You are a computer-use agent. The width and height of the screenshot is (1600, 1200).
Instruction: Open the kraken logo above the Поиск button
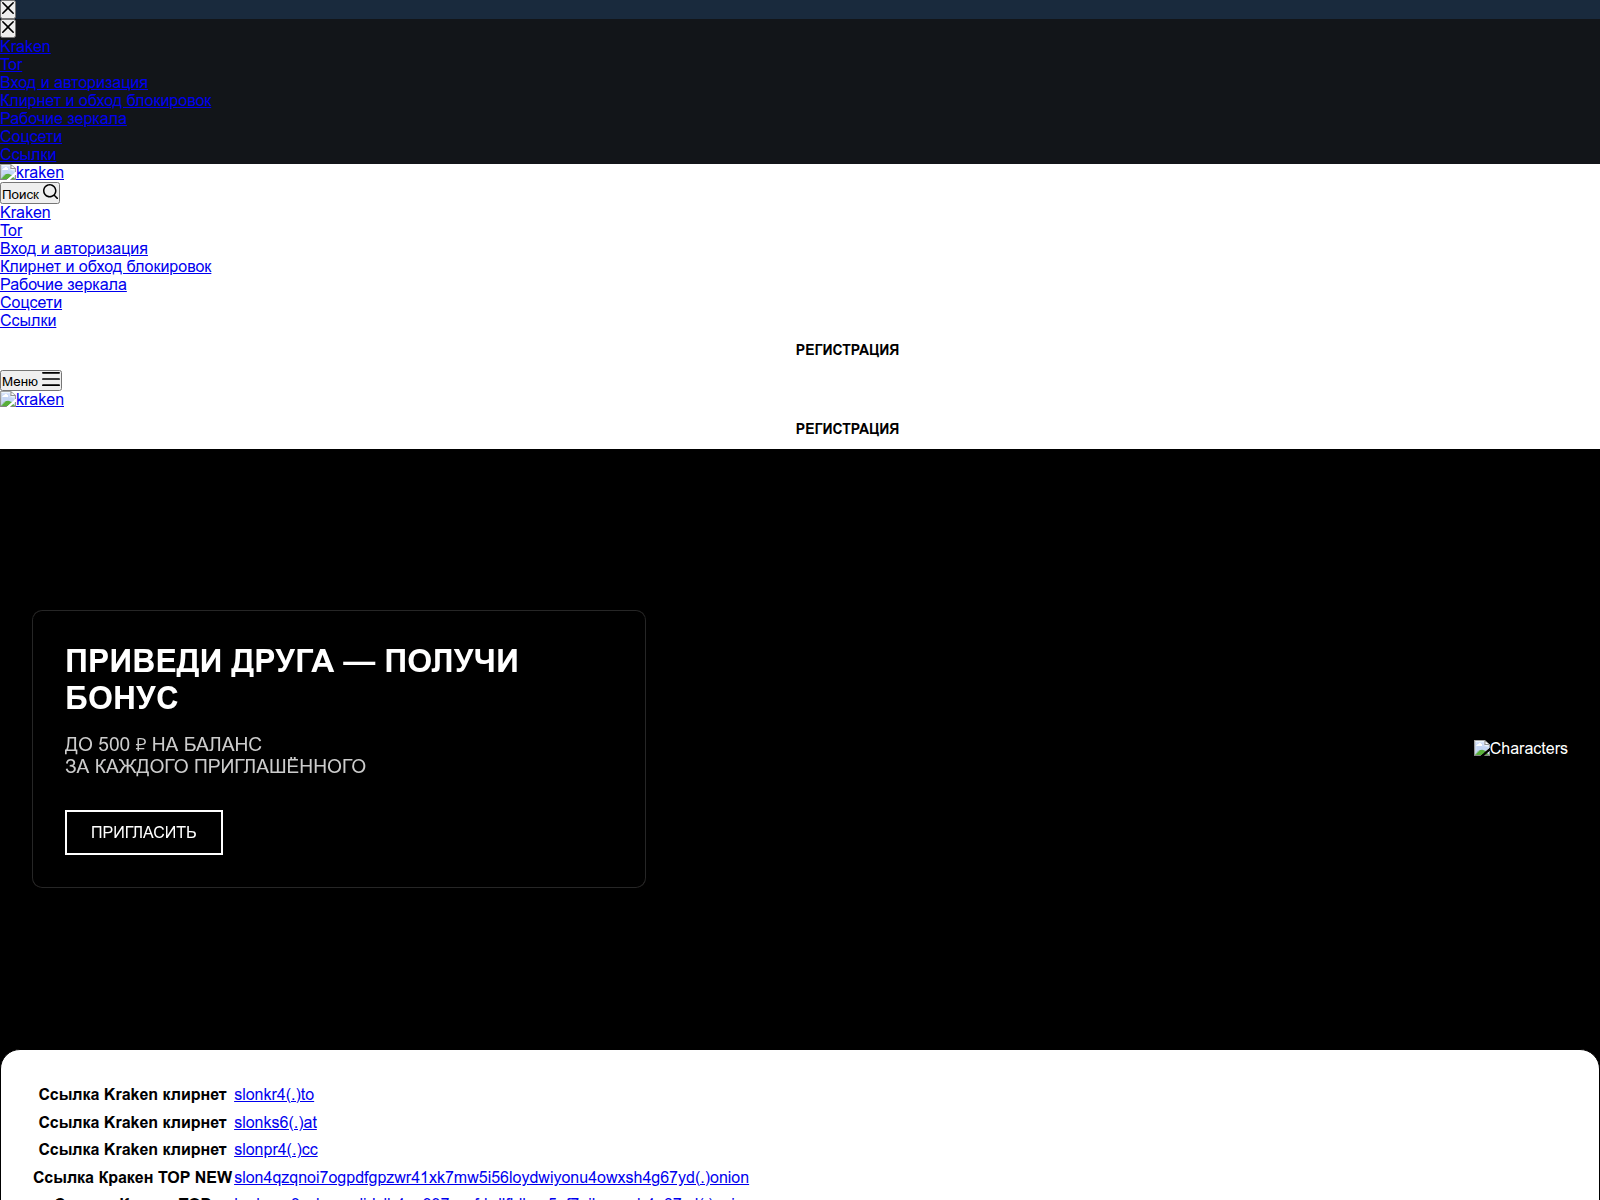32,172
